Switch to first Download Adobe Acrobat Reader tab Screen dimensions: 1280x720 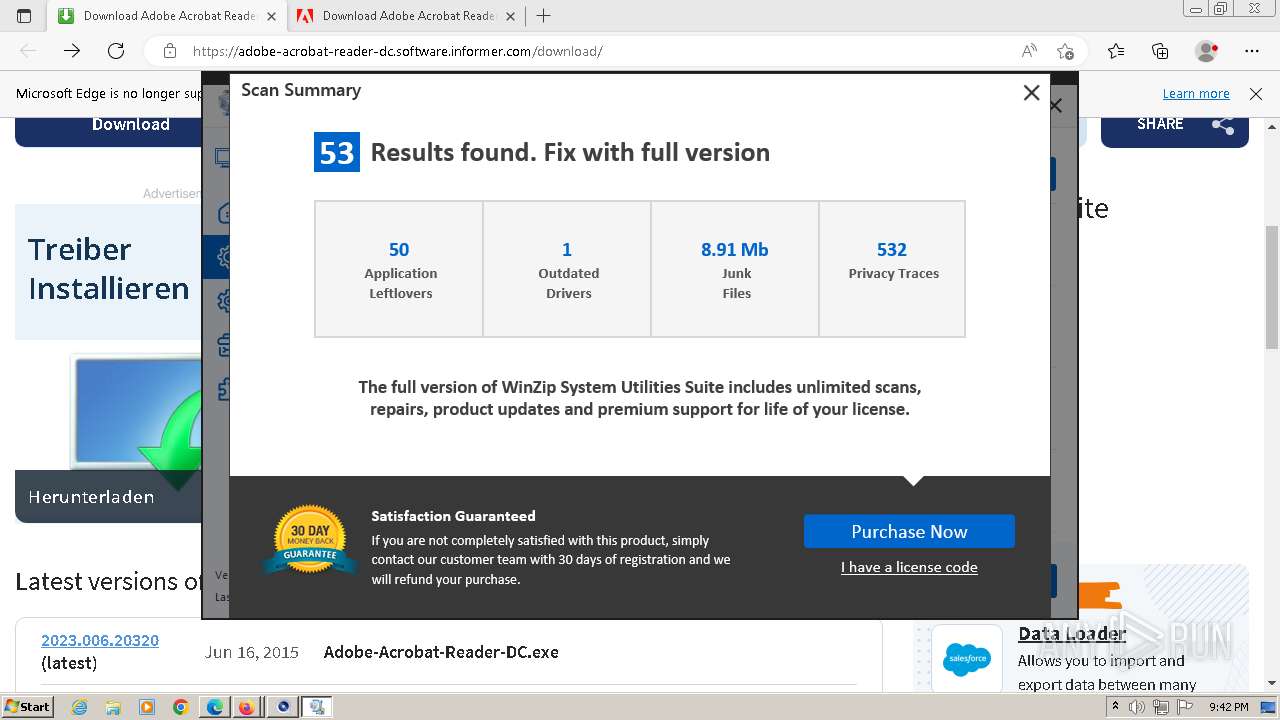click(x=168, y=16)
